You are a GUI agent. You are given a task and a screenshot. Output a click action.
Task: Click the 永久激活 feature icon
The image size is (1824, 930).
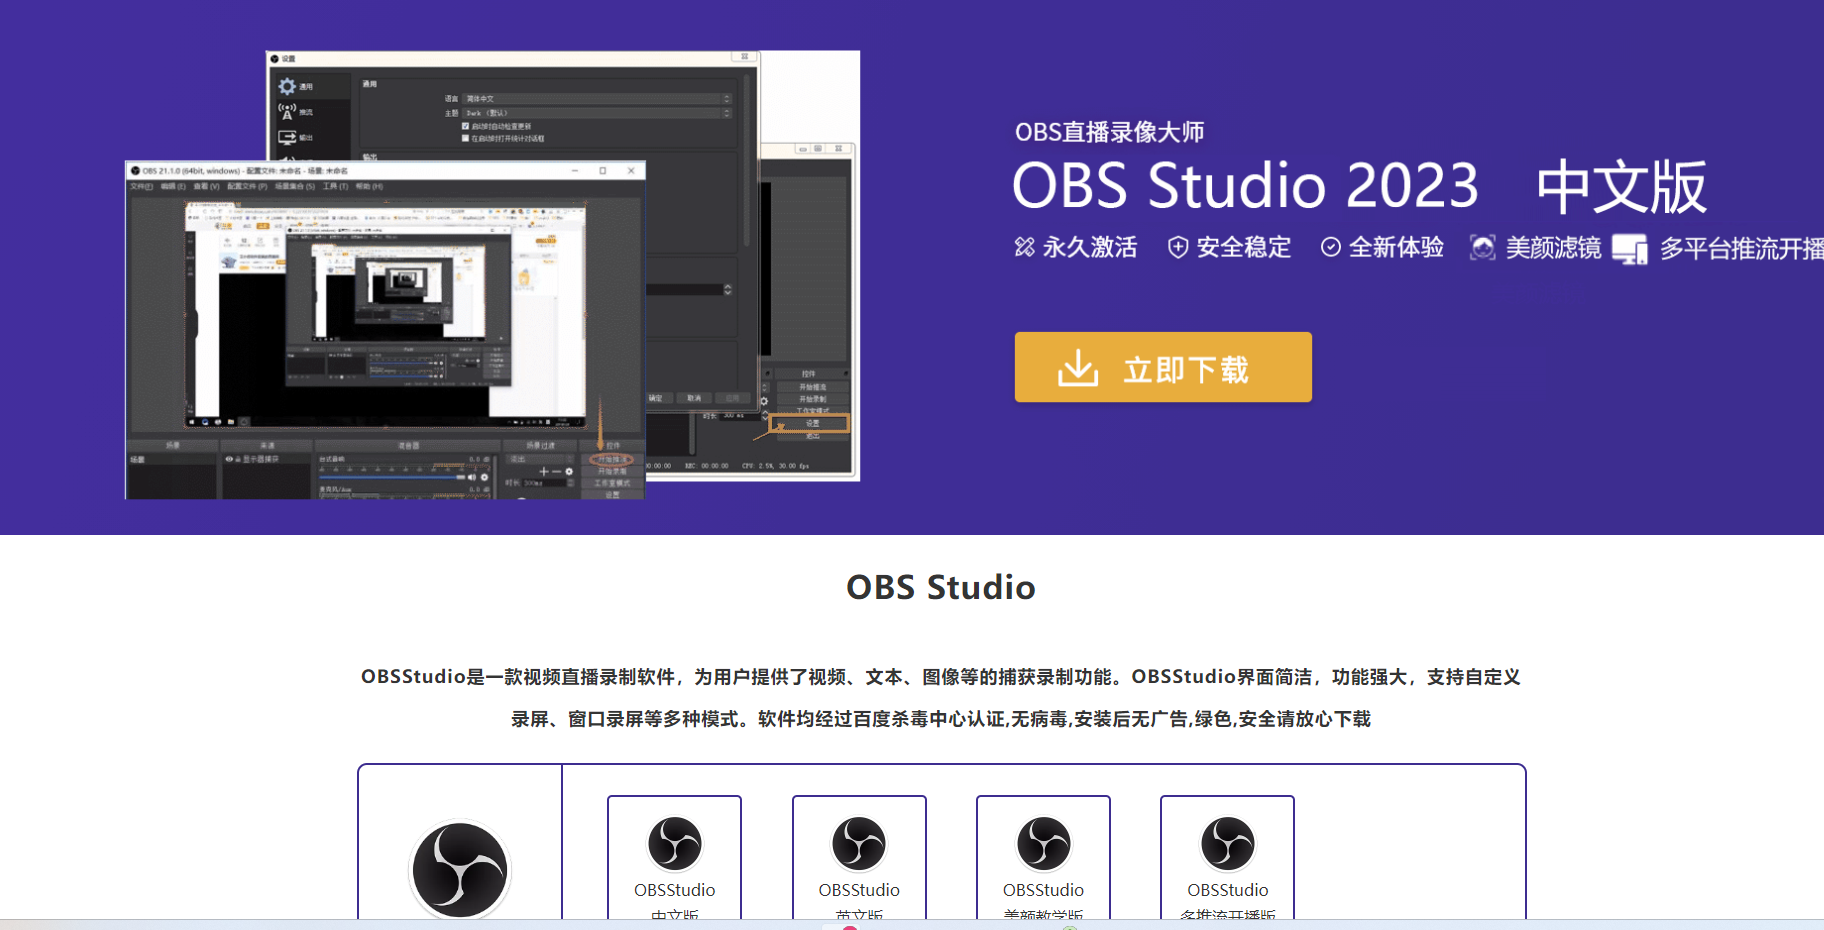tap(1024, 247)
